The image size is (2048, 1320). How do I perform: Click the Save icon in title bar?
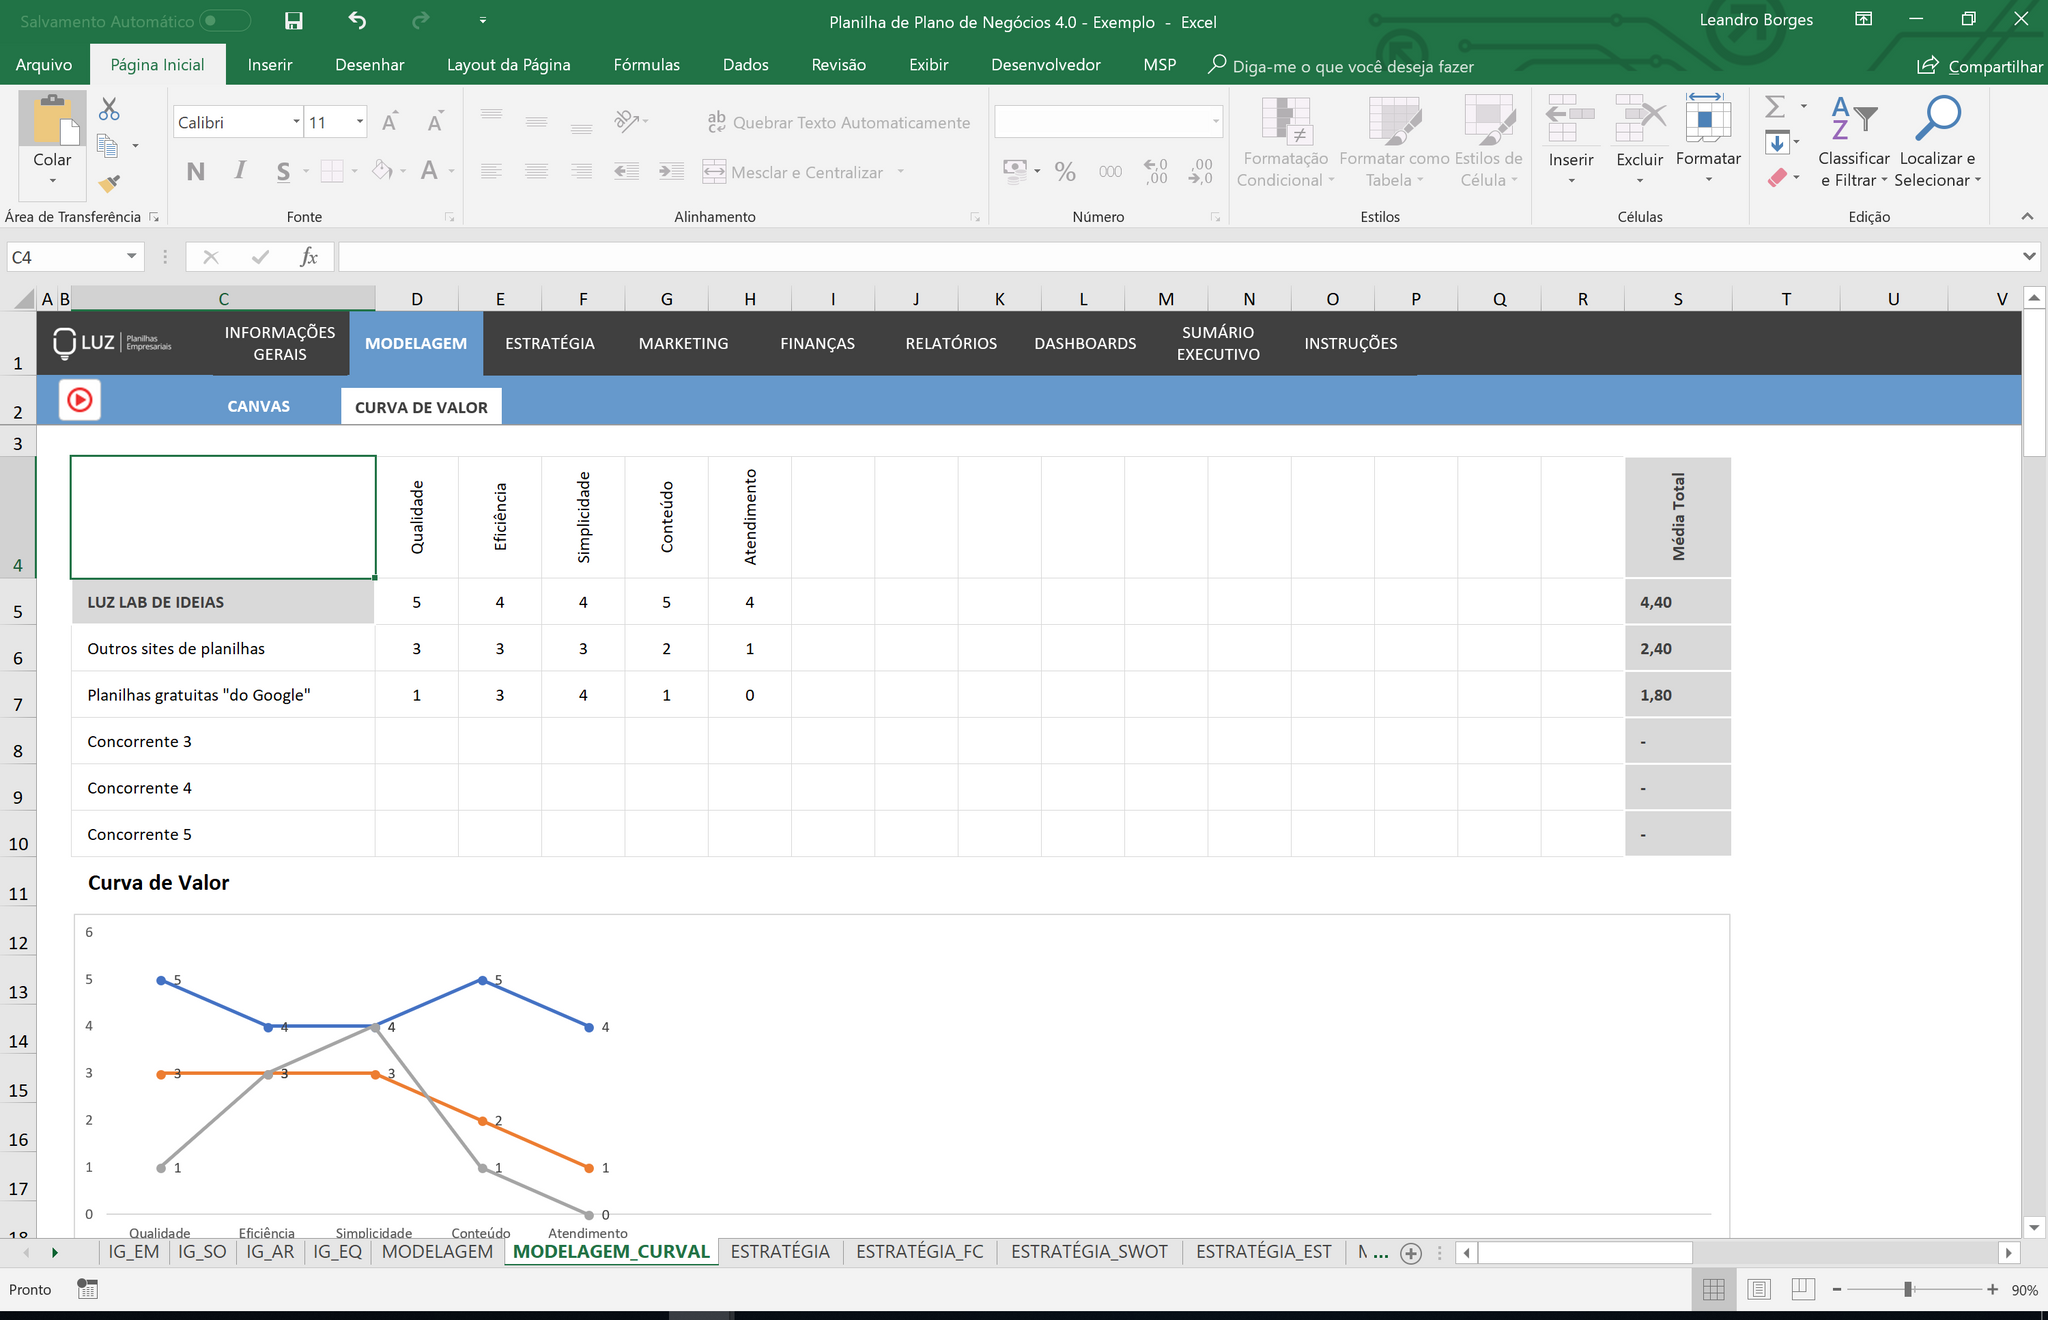[293, 21]
